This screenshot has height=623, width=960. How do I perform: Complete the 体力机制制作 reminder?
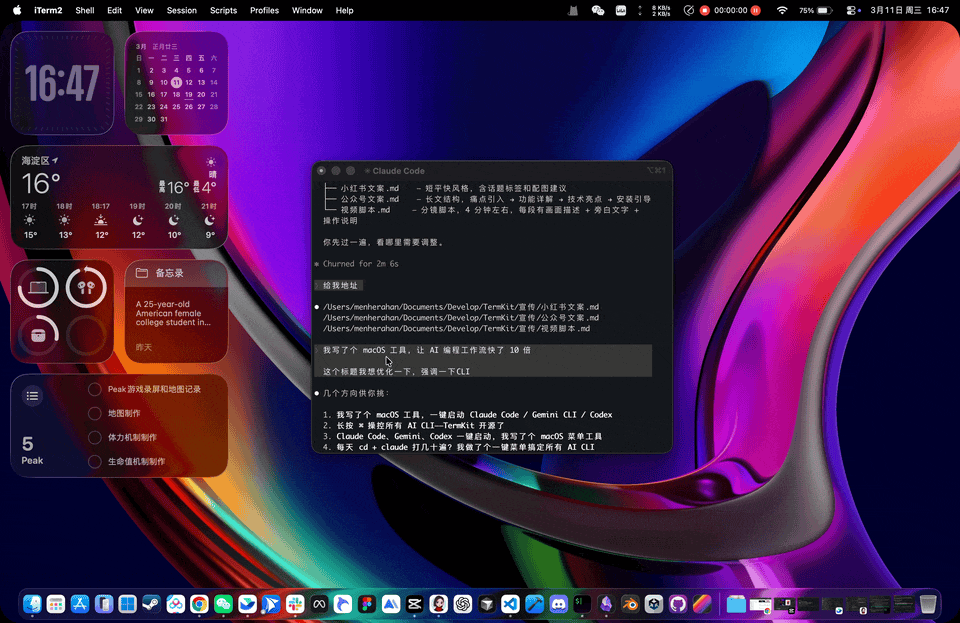pos(94,438)
